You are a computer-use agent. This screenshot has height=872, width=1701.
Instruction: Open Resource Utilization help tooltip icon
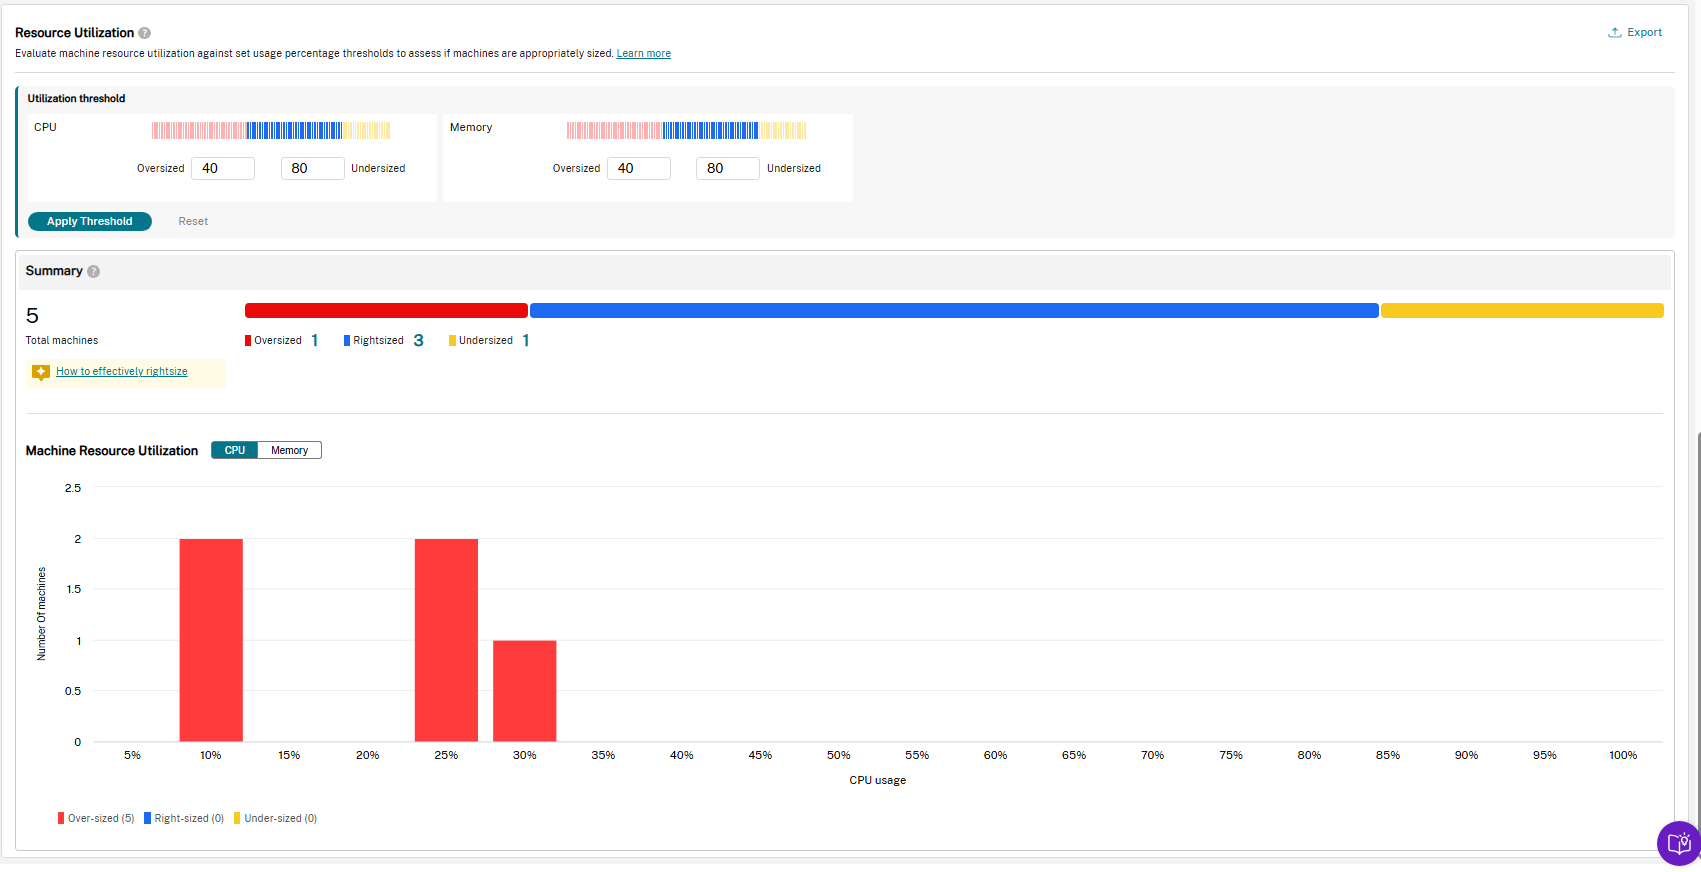coord(145,33)
